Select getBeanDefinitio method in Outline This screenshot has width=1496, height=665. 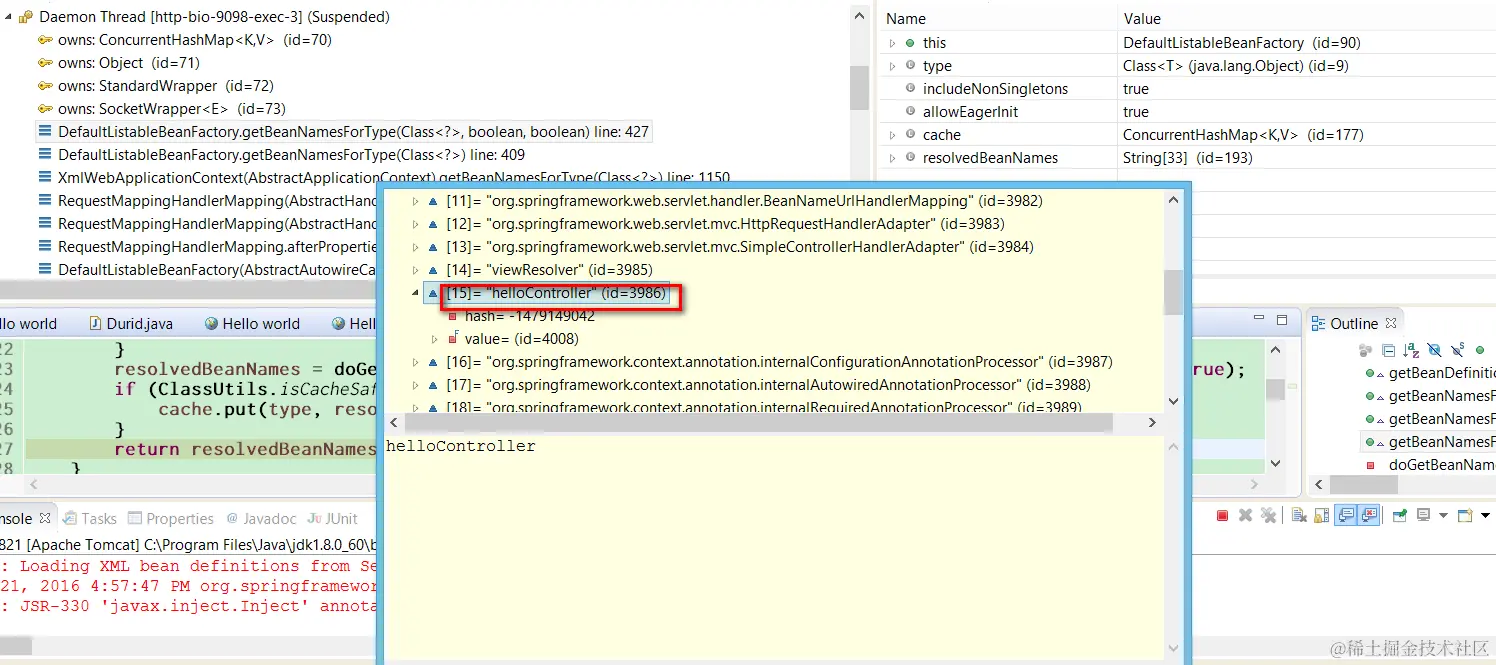pos(1431,373)
